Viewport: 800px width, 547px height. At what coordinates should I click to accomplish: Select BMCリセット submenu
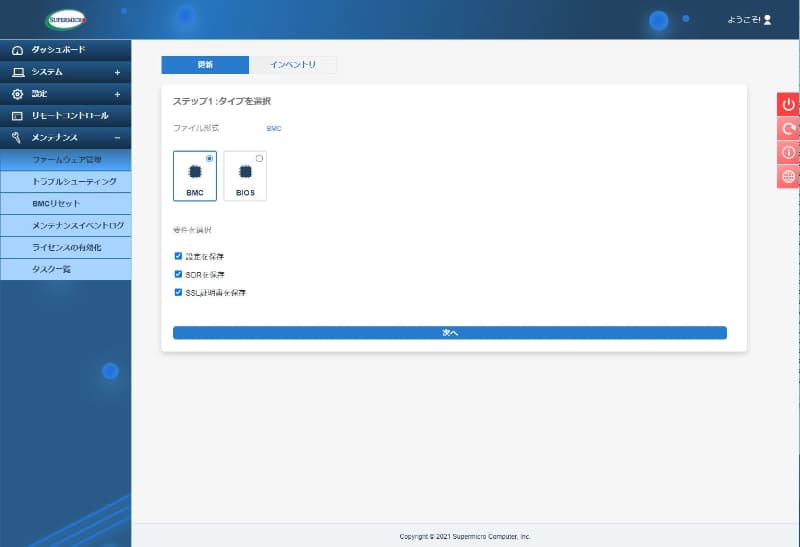(65, 204)
